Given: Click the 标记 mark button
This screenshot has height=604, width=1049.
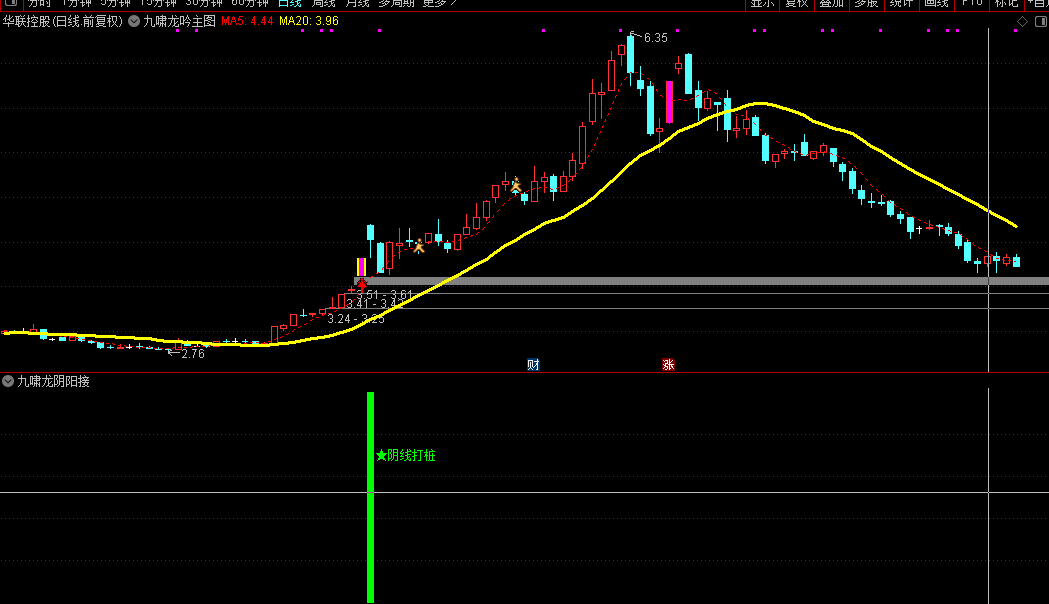Looking at the screenshot, I should pyautogui.click(x=1006, y=3).
